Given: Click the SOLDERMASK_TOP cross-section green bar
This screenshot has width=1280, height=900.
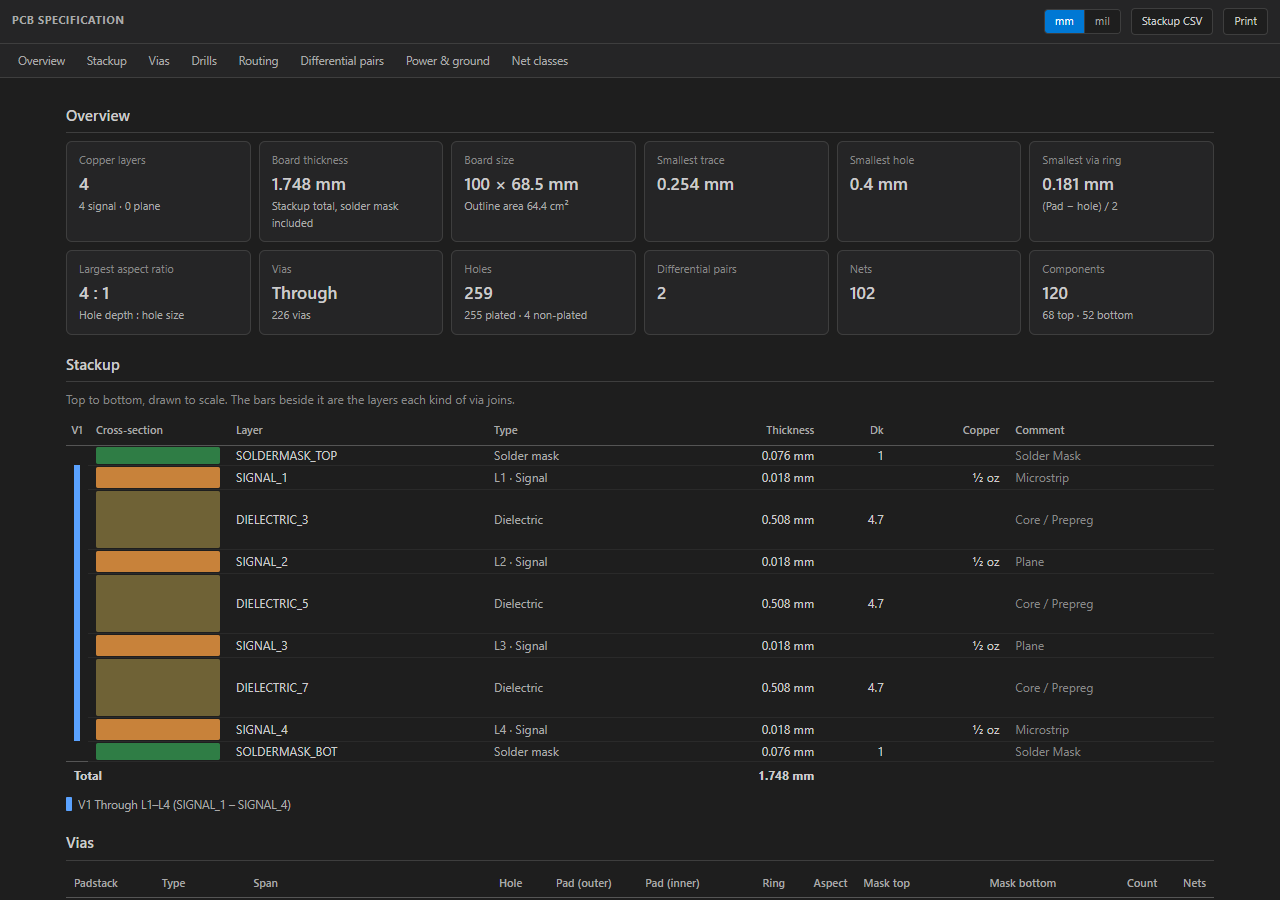Looking at the screenshot, I should point(158,456).
